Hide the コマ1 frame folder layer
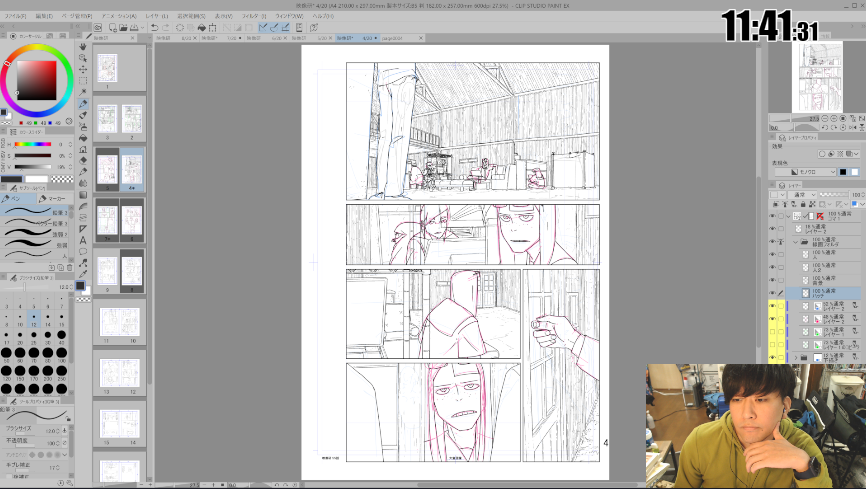The height and width of the screenshot is (489, 866). pos(772,215)
